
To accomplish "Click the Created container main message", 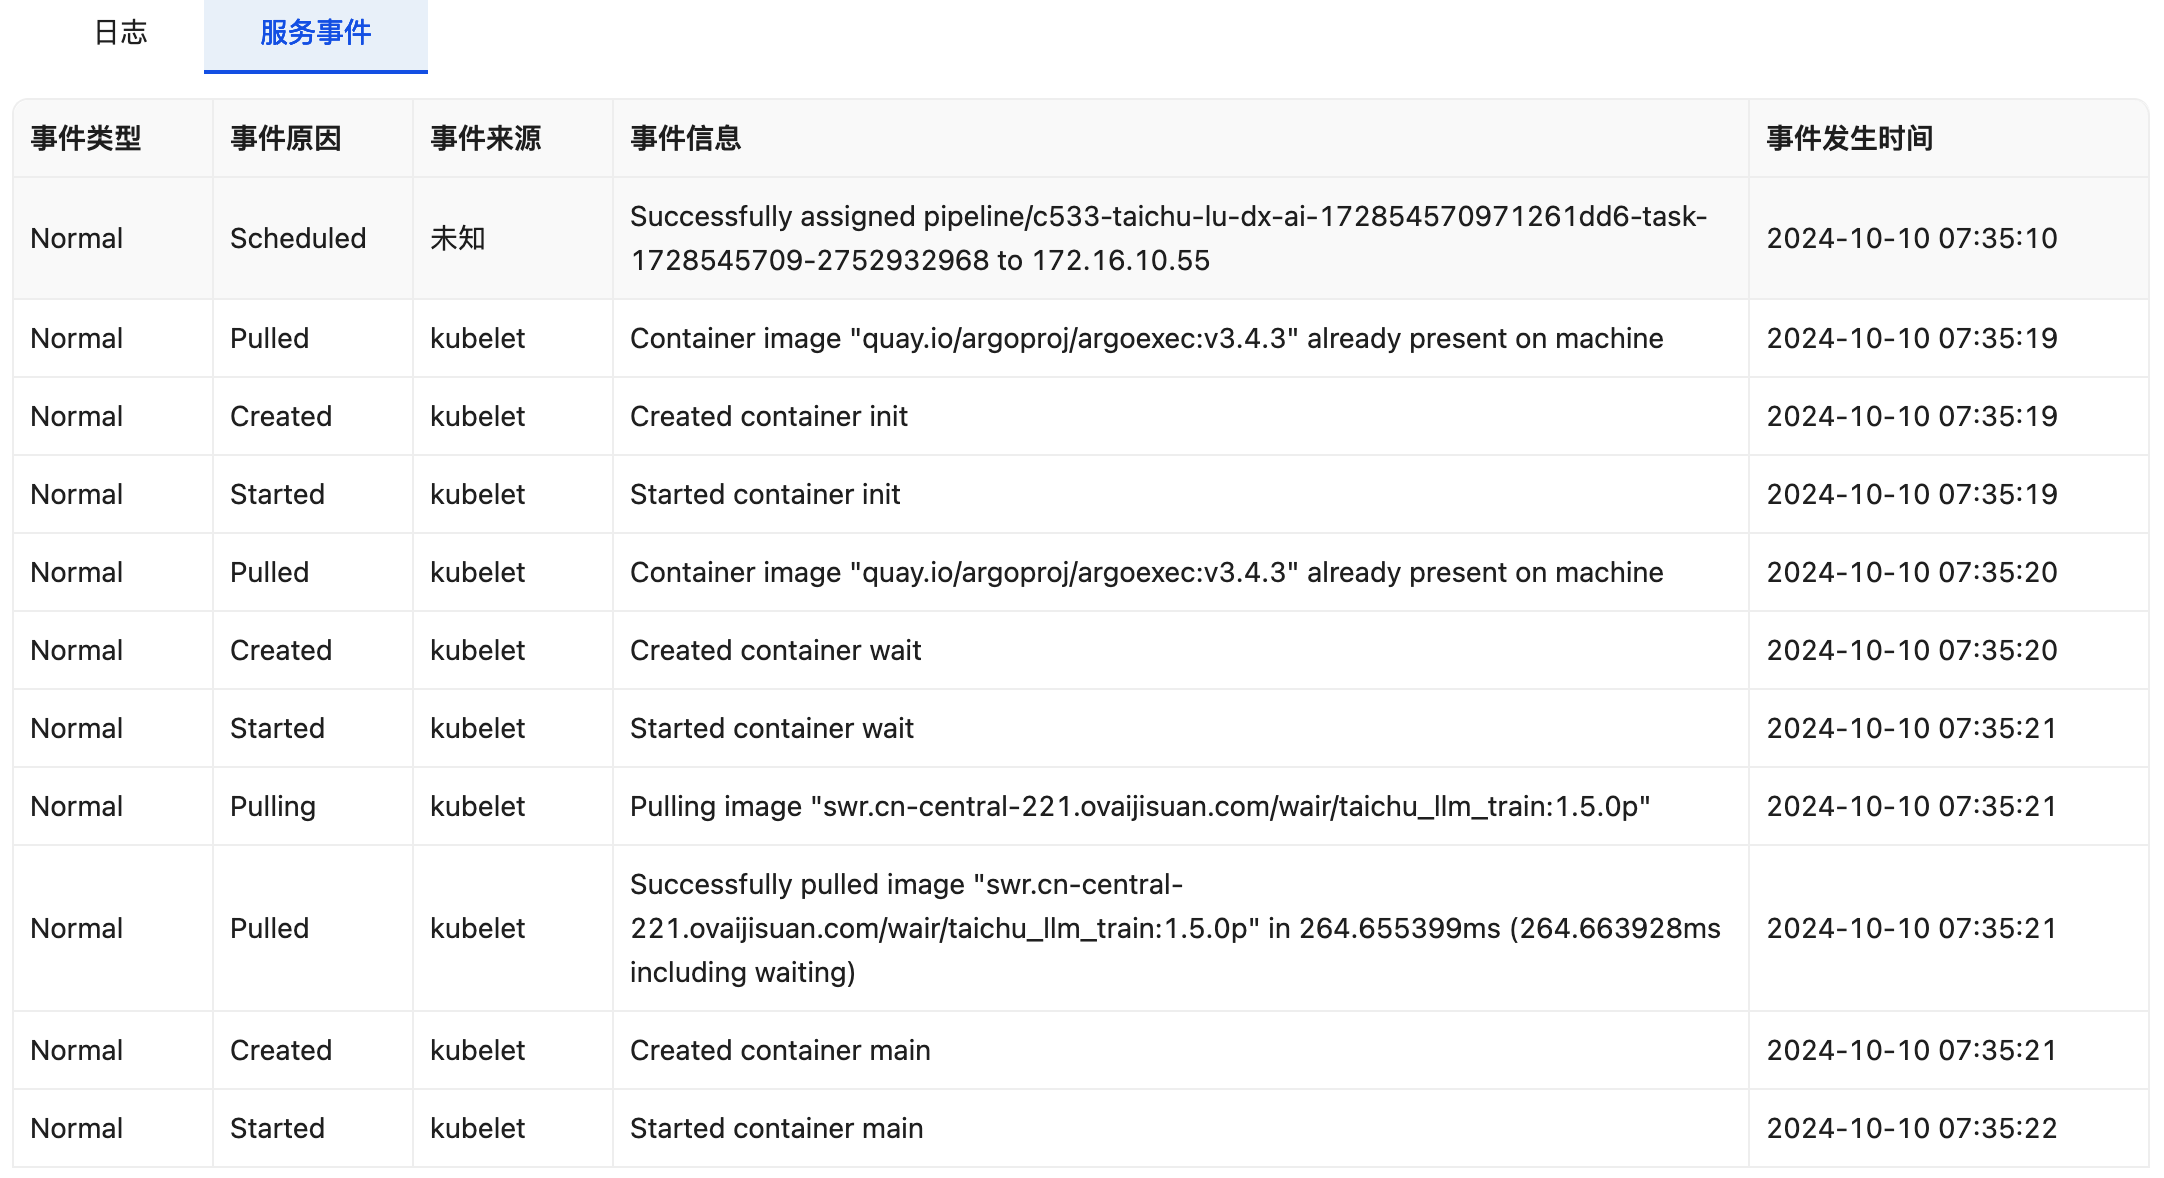I will (780, 1050).
